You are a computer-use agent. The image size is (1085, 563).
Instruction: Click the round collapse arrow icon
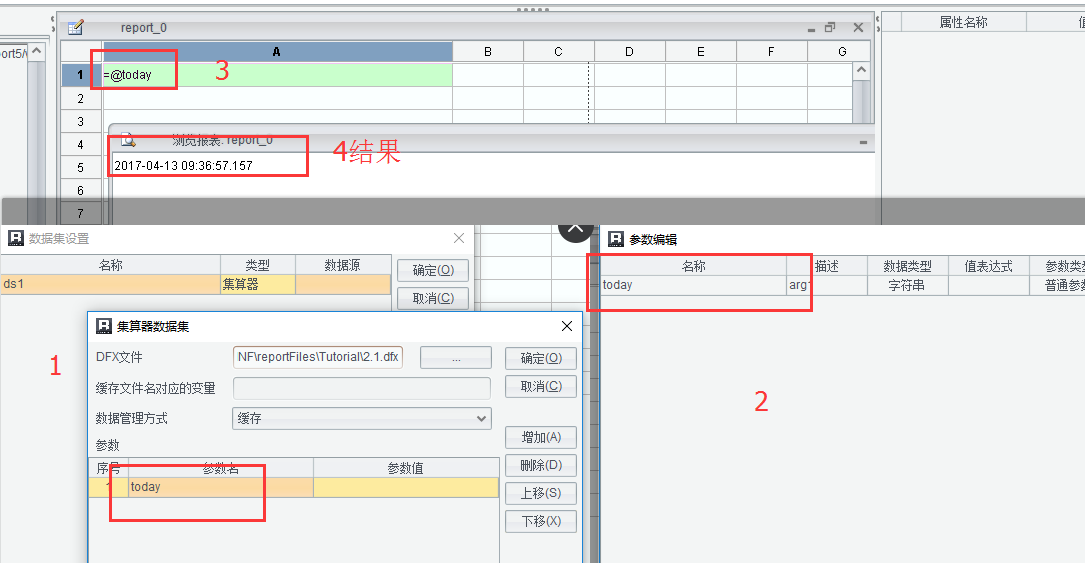[576, 230]
